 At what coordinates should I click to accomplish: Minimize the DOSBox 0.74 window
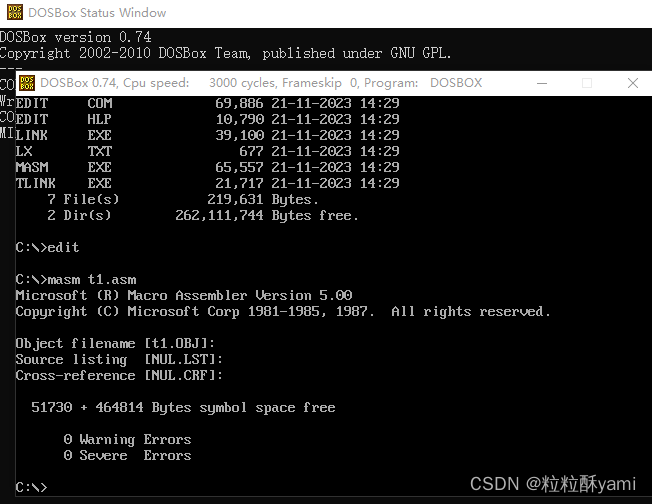542,83
